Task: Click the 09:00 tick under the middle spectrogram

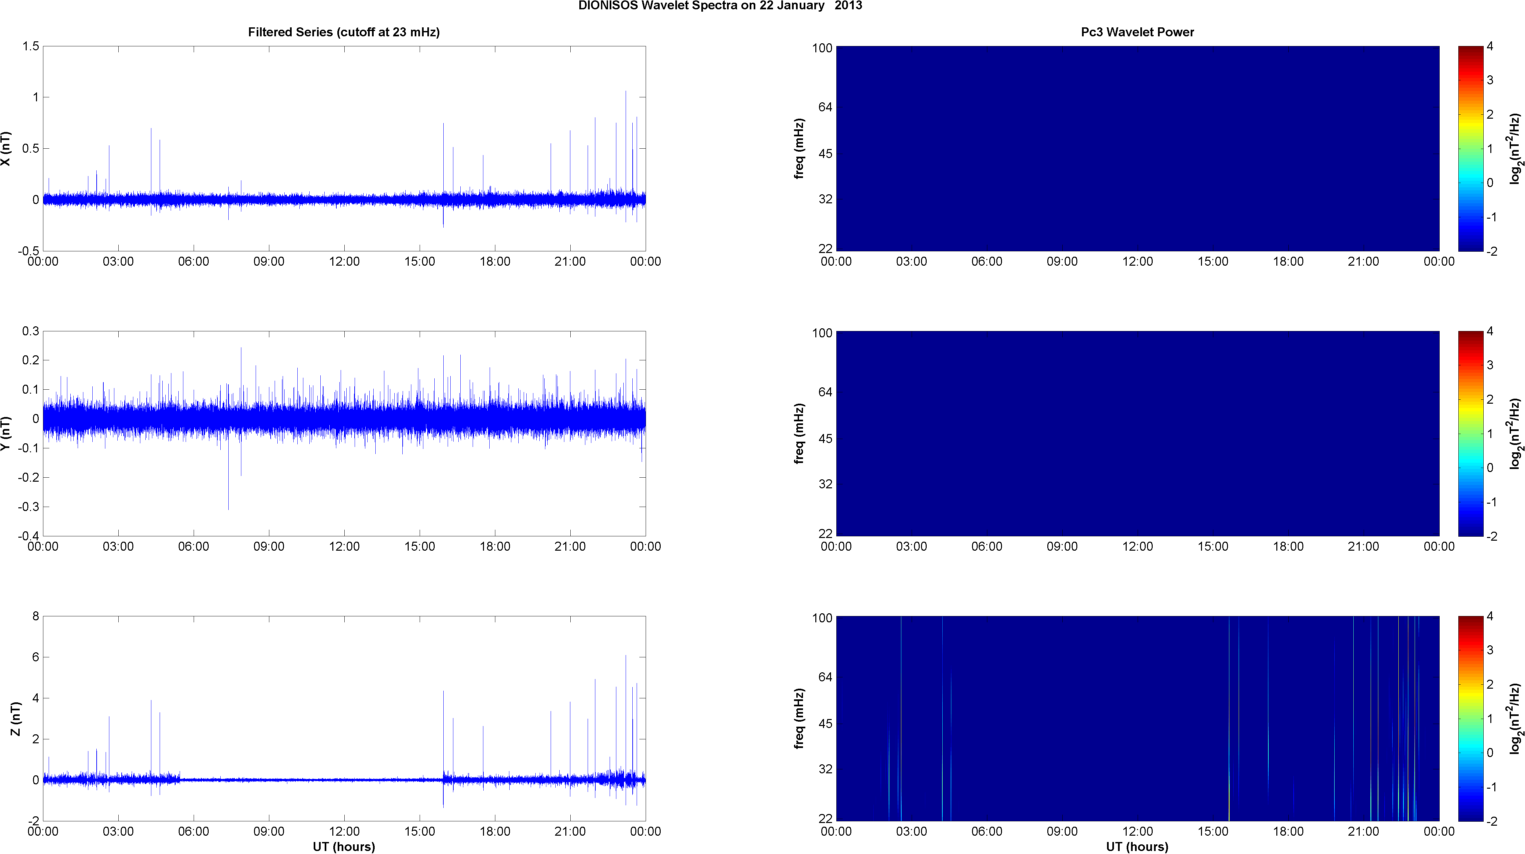Action: point(1062,547)
